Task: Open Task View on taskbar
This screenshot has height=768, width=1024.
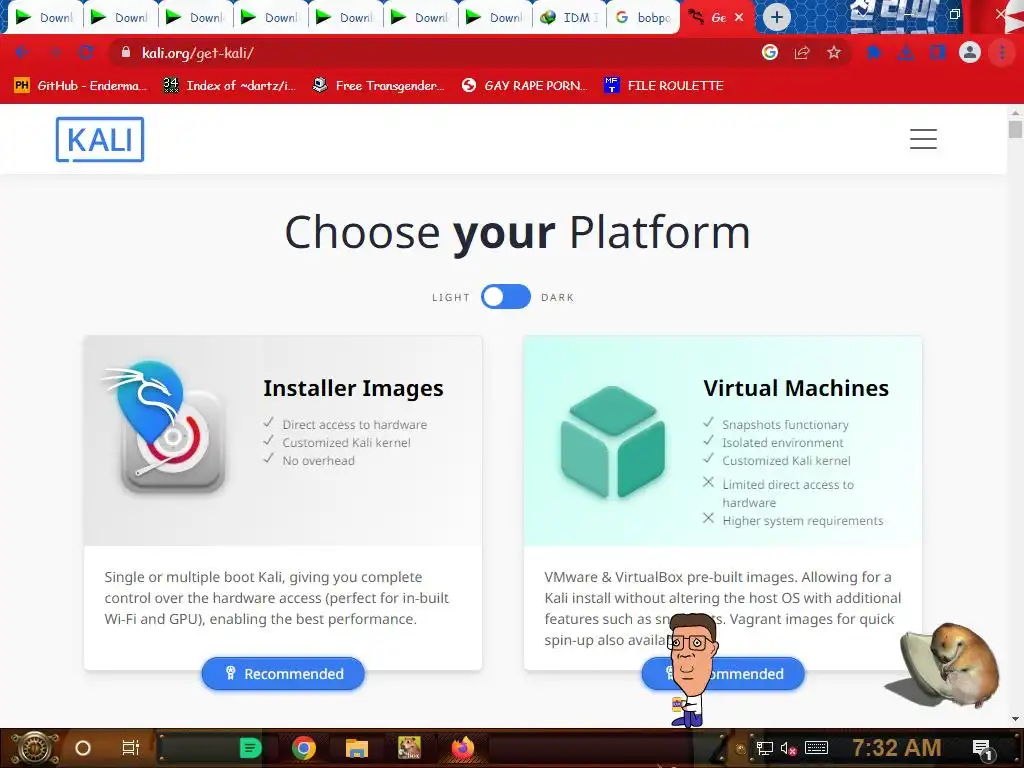Action: point(131,748)
